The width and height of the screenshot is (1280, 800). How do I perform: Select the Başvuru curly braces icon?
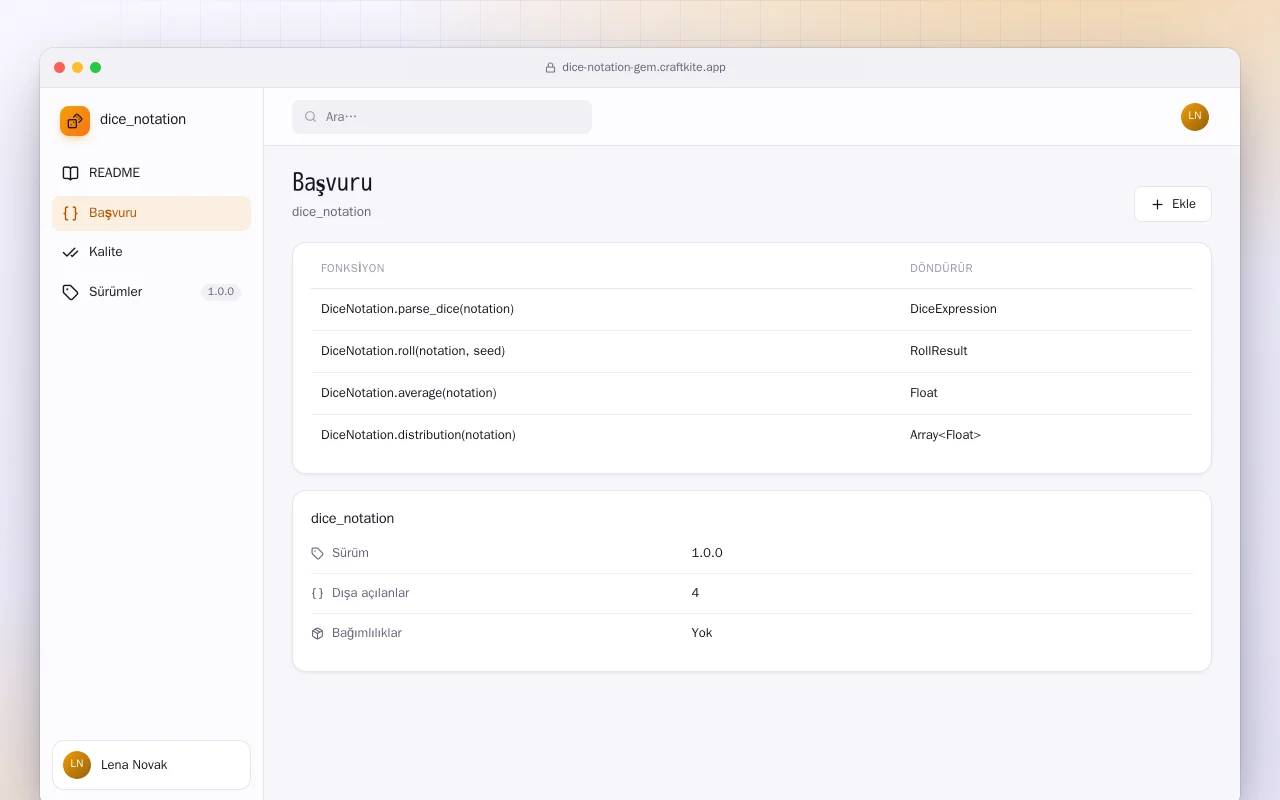pos(70,213)
